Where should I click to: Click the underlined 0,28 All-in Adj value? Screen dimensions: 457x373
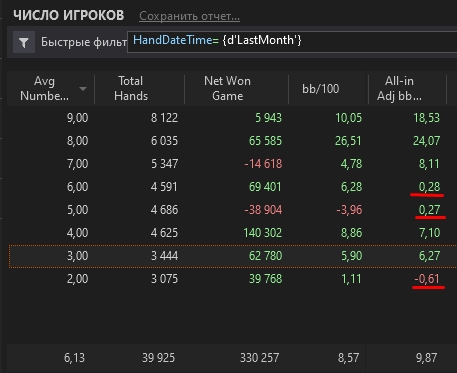coord(429,187)
